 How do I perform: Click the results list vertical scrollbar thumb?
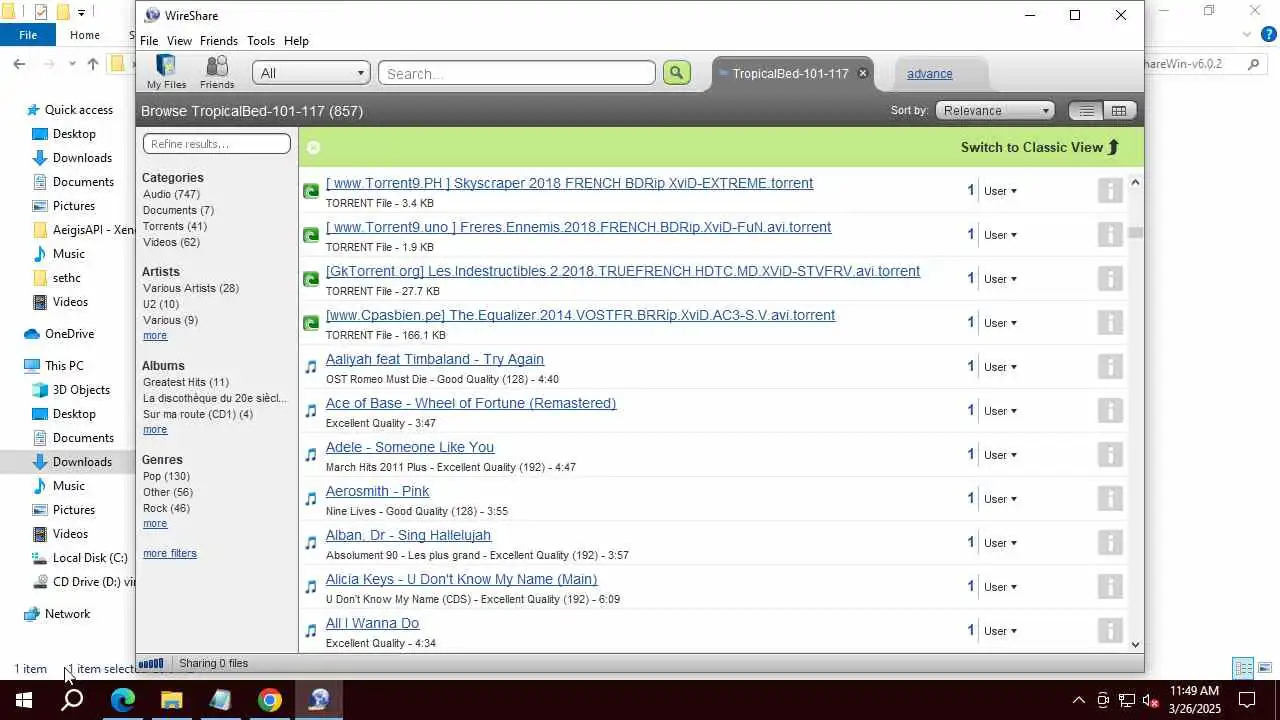pyautogui.click(x=1135, y=233)
